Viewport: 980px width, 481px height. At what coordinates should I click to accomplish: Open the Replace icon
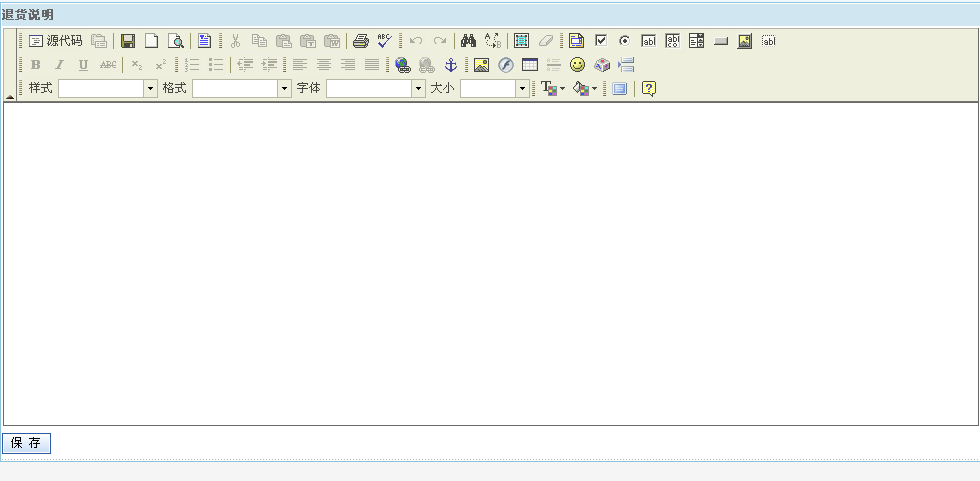tap(492, 41)
